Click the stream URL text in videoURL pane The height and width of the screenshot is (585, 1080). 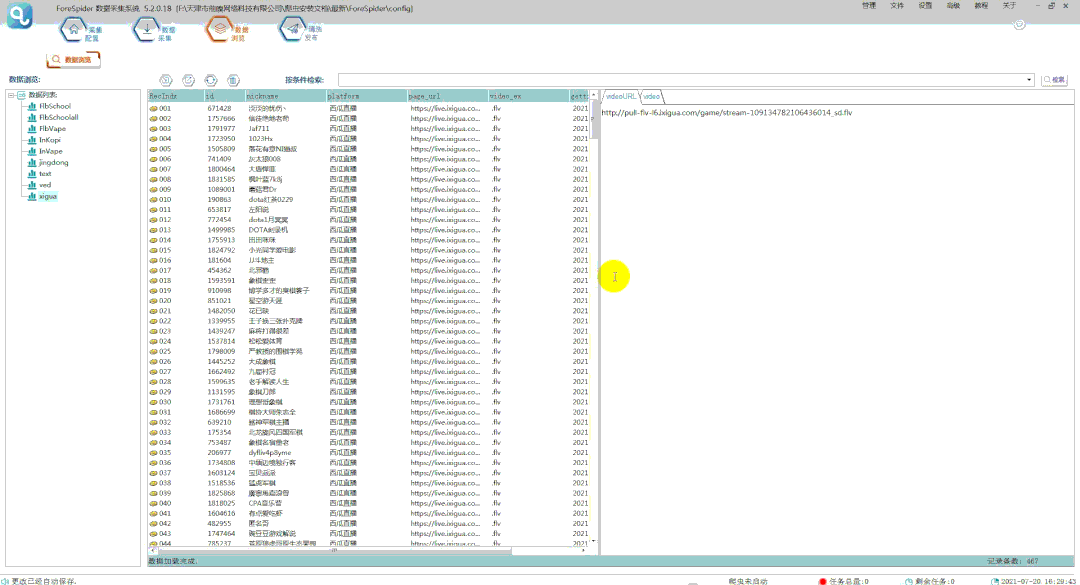[727, 113]
